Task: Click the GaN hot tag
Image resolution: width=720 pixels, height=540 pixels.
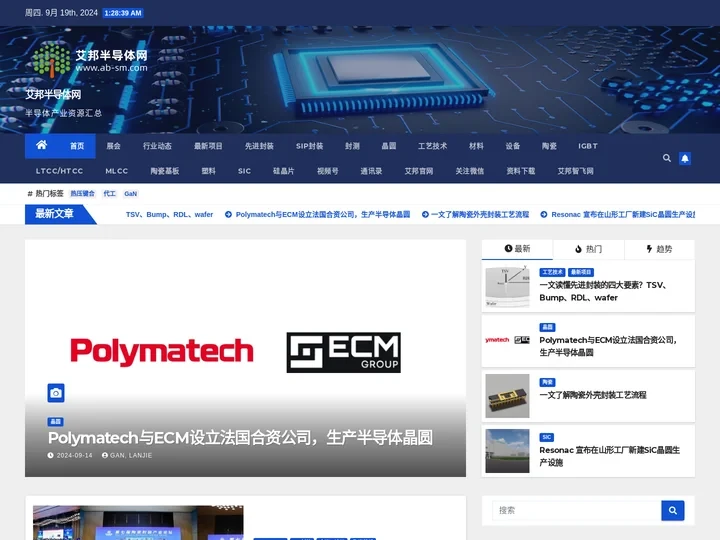Action: click(x=130, y=194)
